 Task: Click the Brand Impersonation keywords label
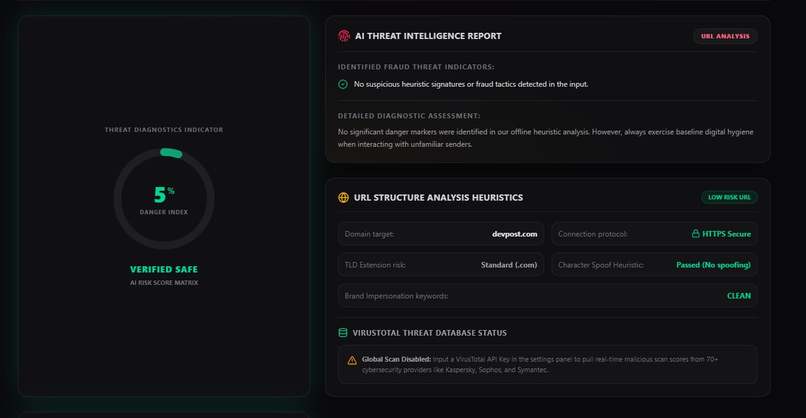396,296
